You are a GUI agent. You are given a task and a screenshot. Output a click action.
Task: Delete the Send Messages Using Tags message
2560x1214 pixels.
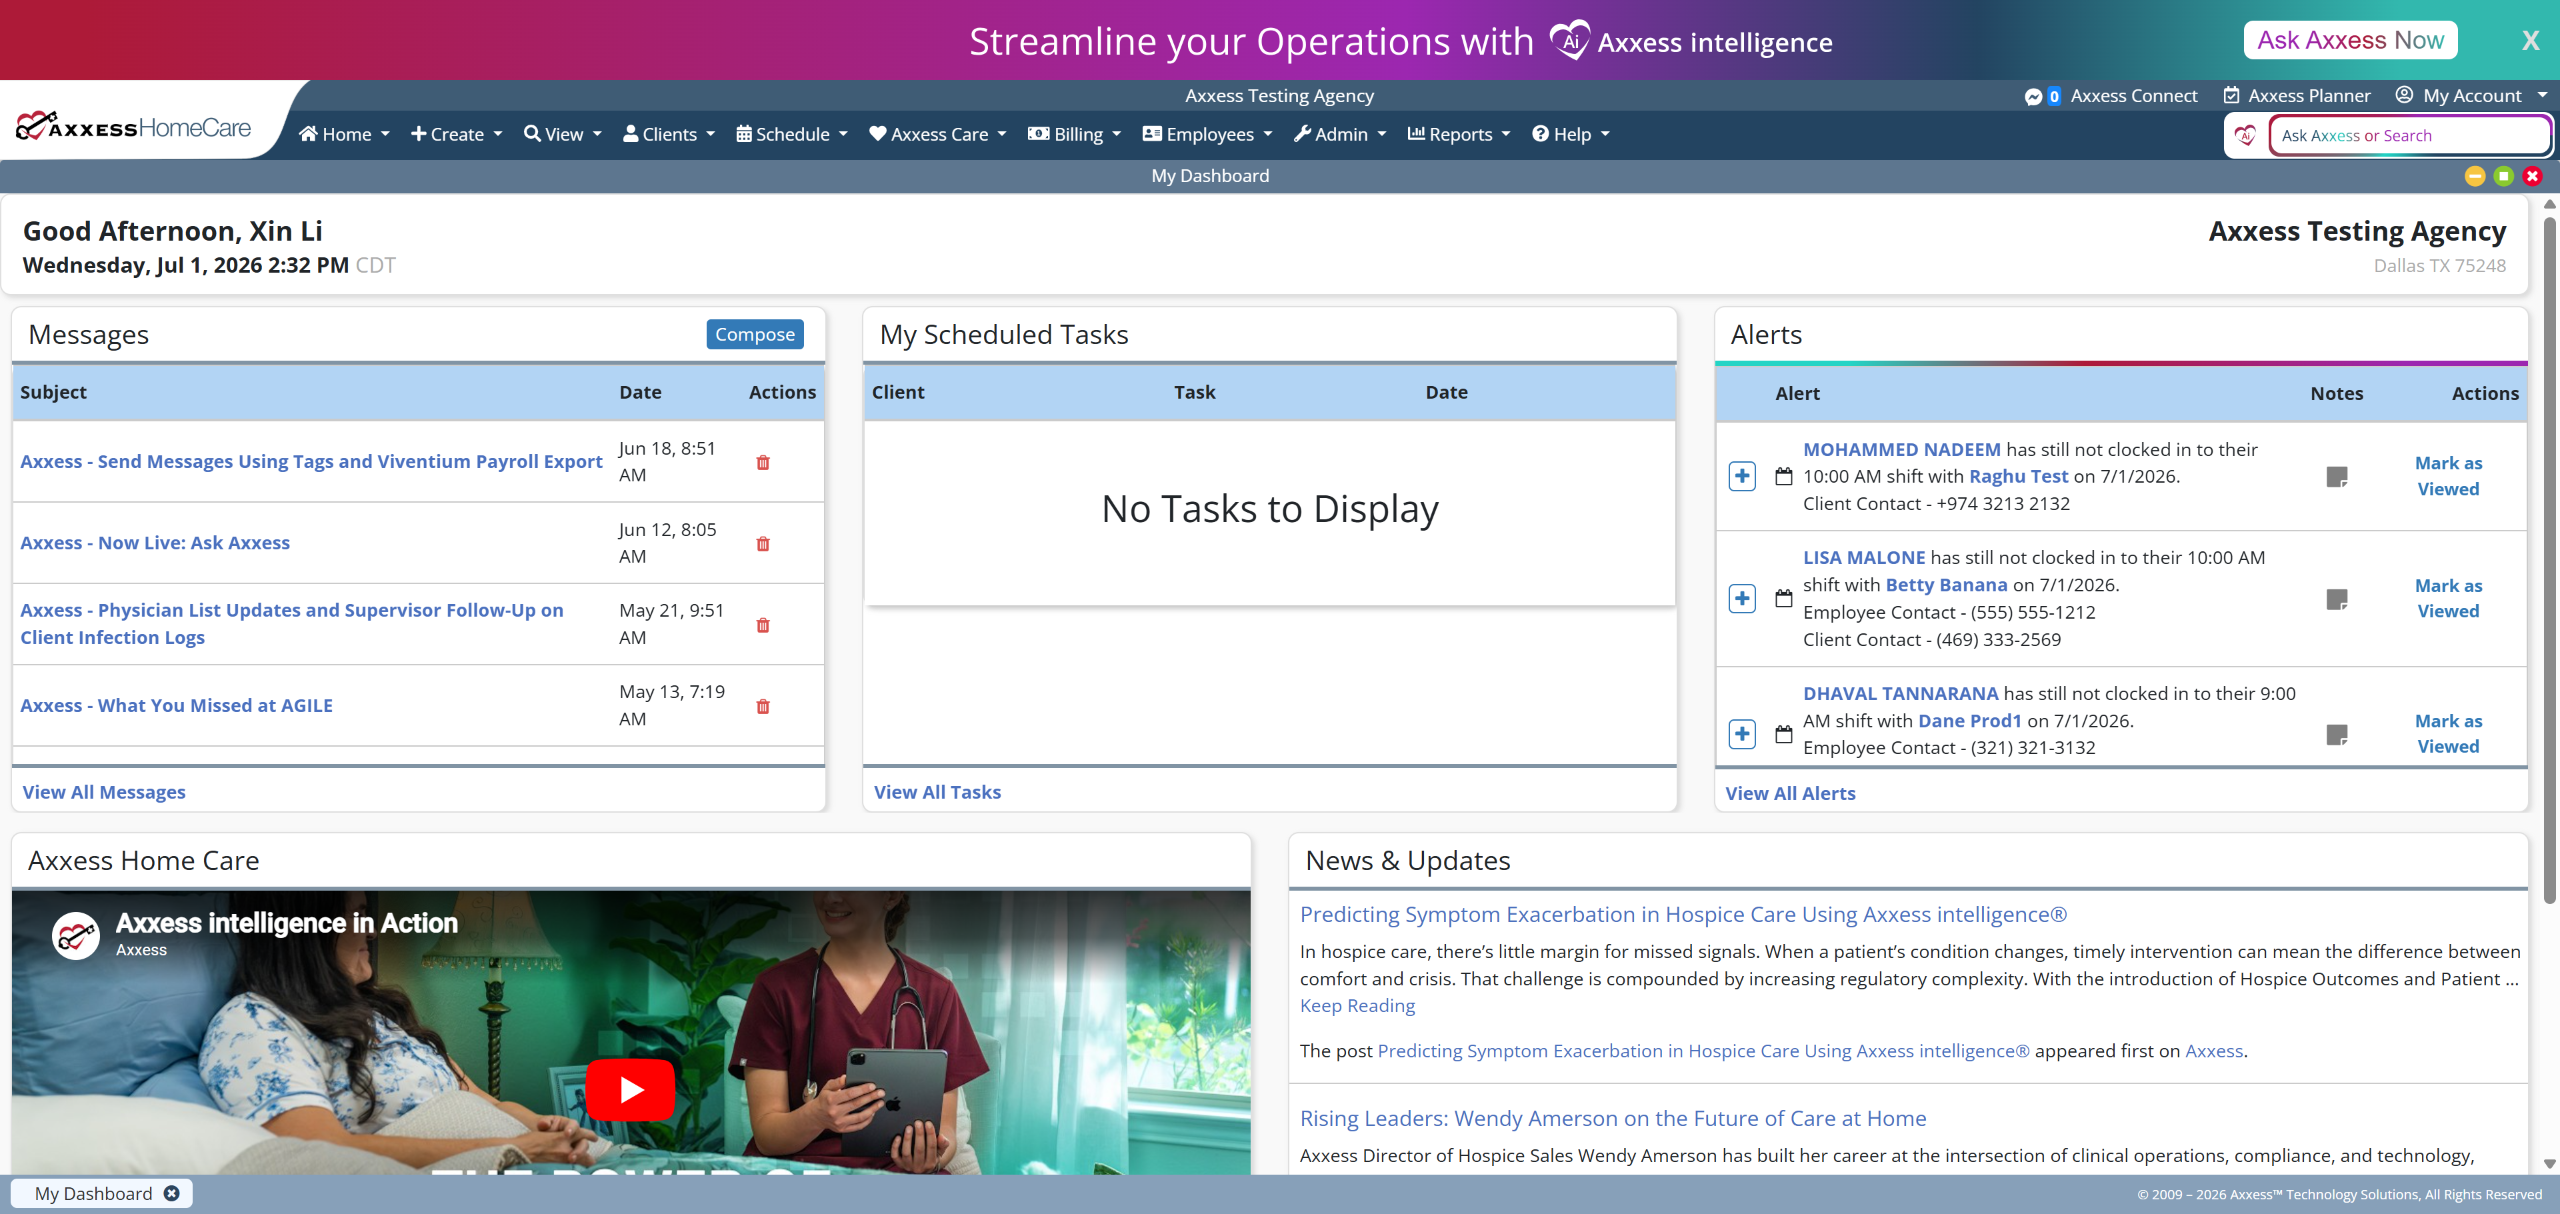click(x=763, y=462)
